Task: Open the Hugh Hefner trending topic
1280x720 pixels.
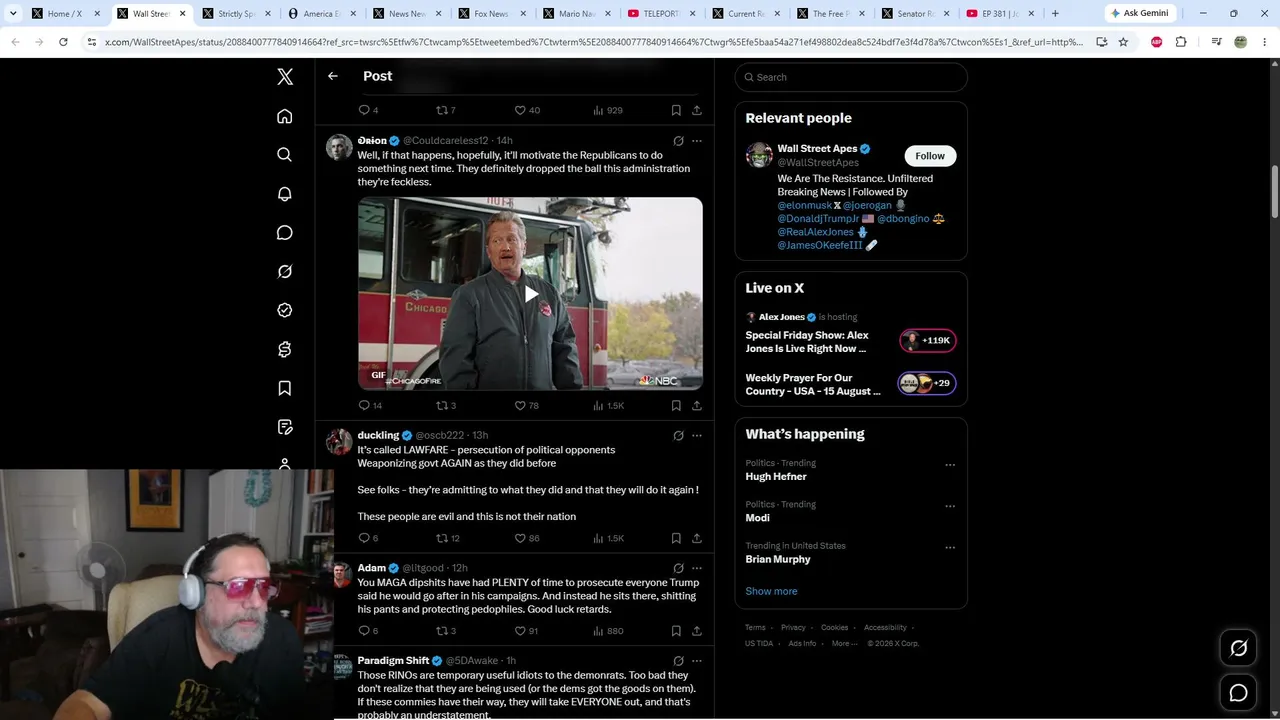Action: 776,477
